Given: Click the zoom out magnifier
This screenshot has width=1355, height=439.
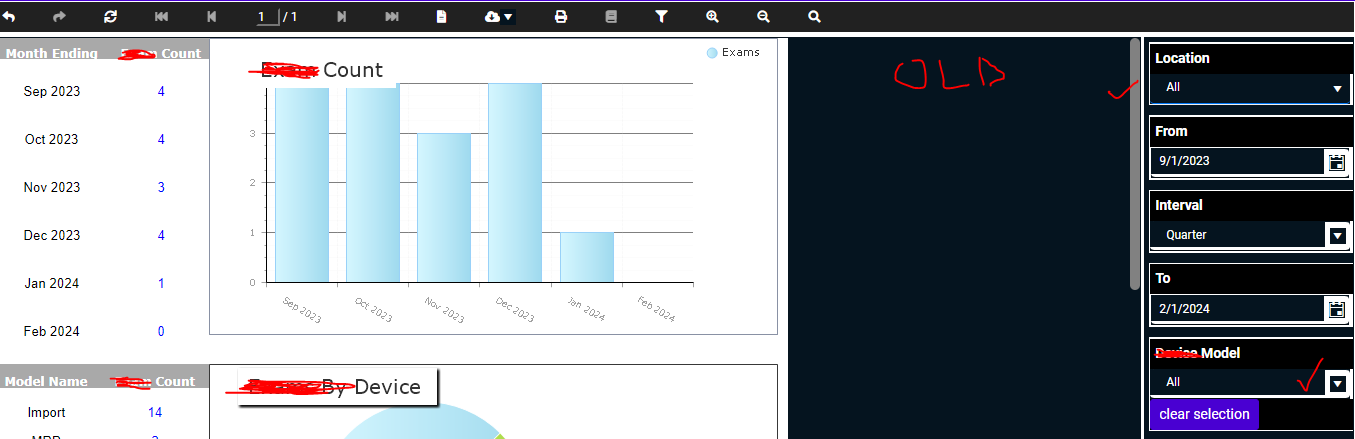Looking at the screenshot, I should [x=763, y=17].
